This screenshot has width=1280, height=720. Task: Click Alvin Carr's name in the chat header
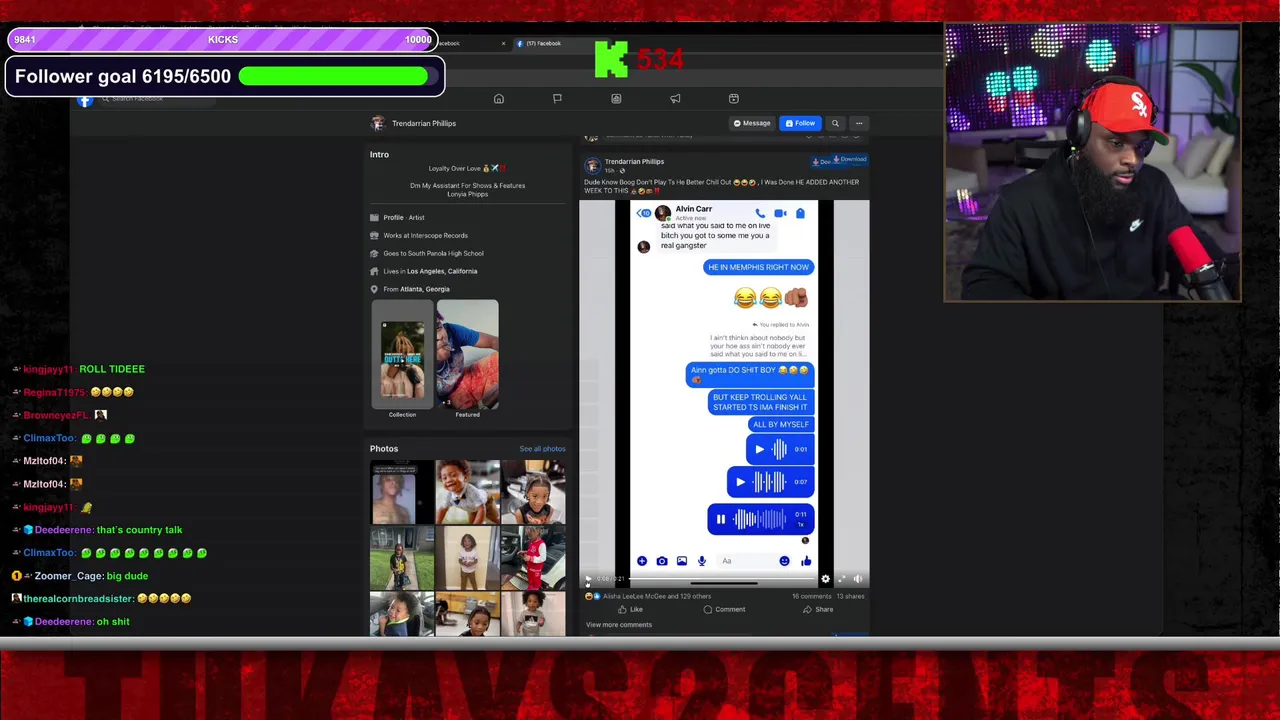click(694, 209)
